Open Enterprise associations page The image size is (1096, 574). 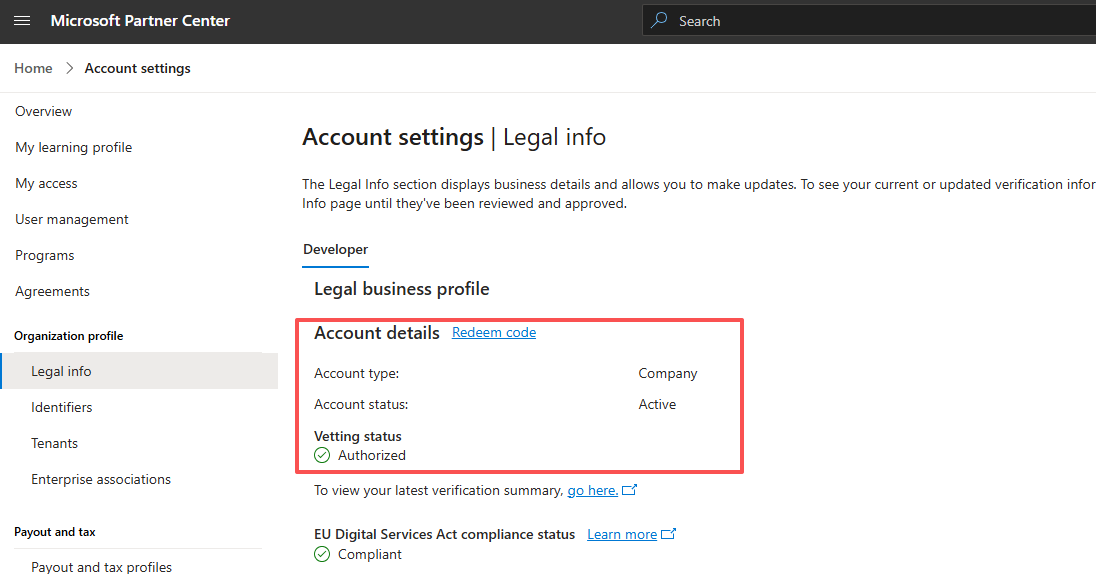pos(101,479)
